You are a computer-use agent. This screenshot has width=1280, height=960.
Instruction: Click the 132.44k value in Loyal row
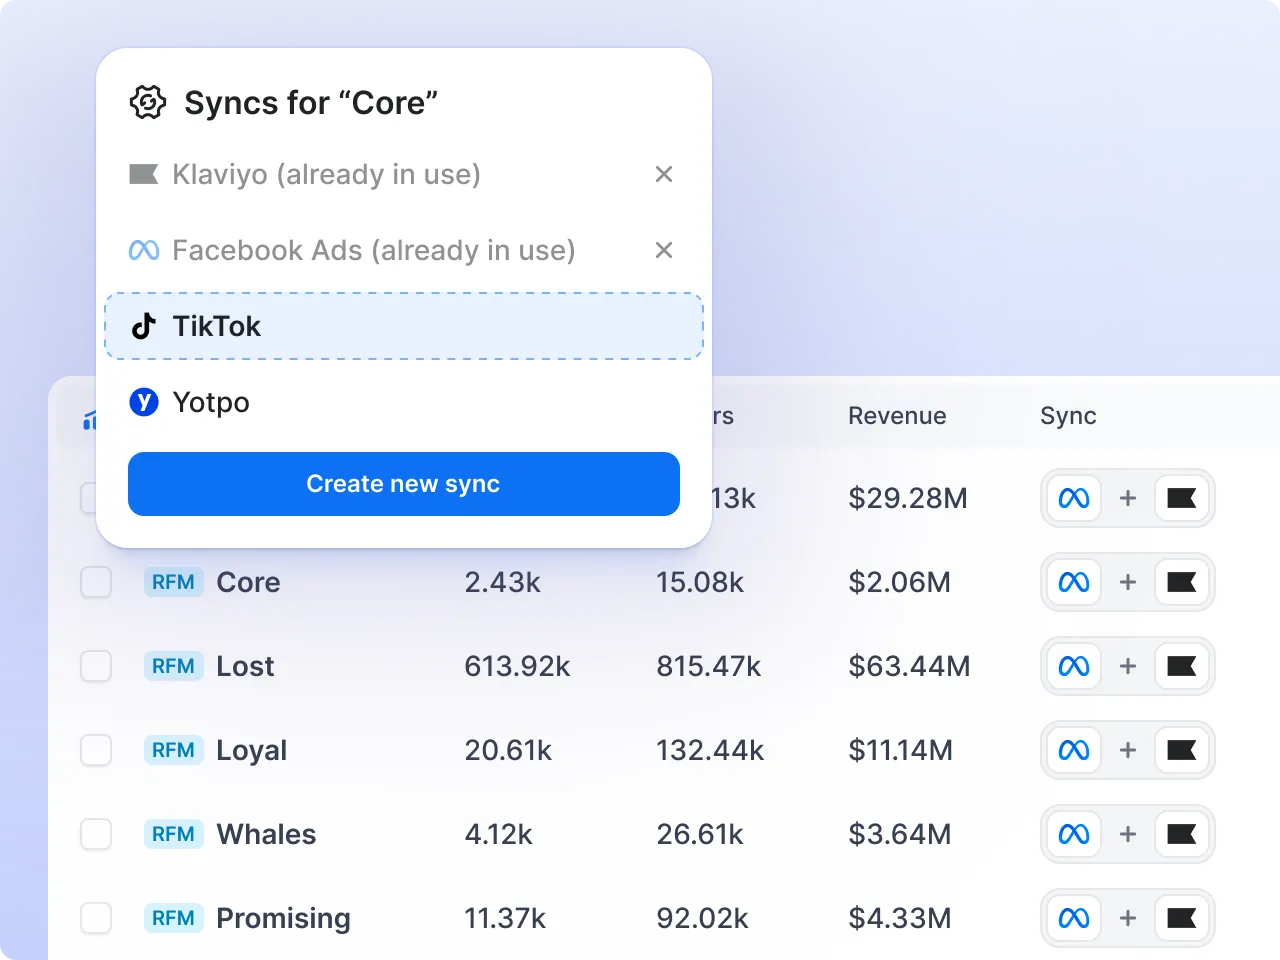pos(710,750)
